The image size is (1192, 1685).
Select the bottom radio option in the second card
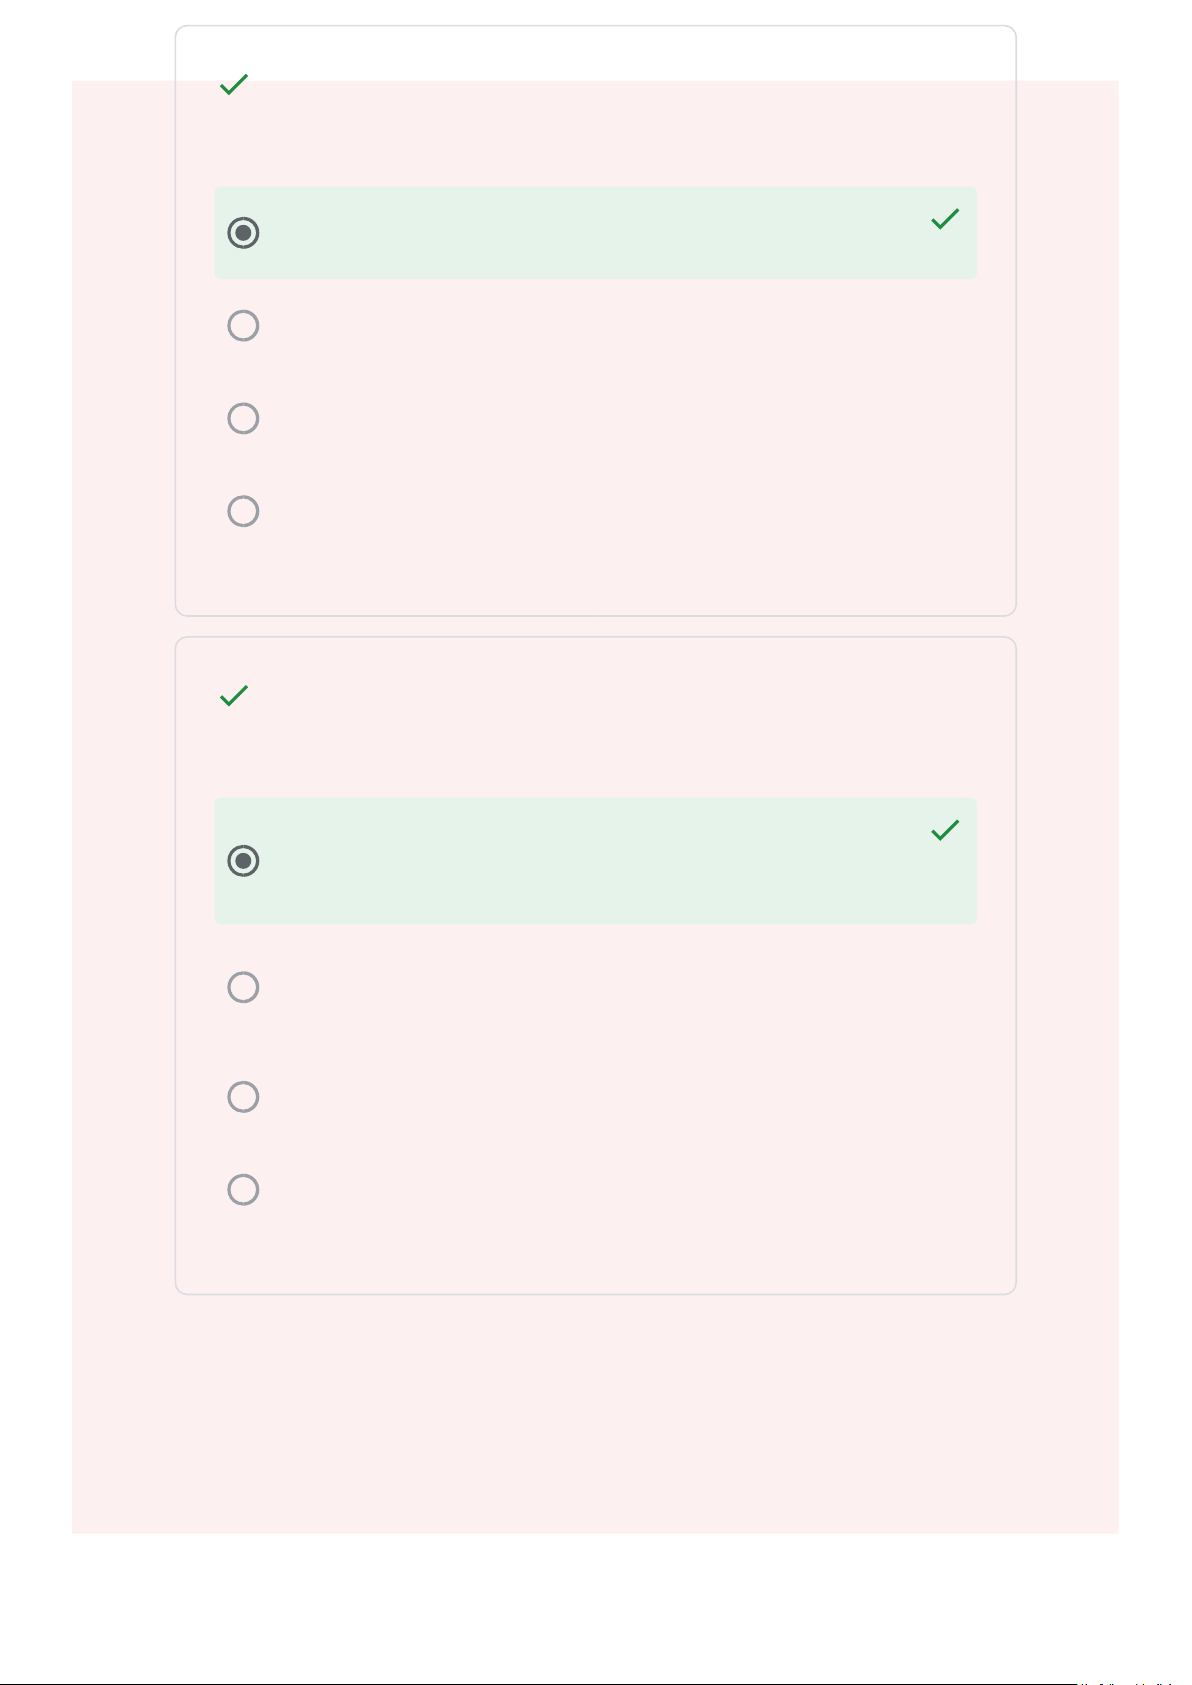tap(243, 1189)
